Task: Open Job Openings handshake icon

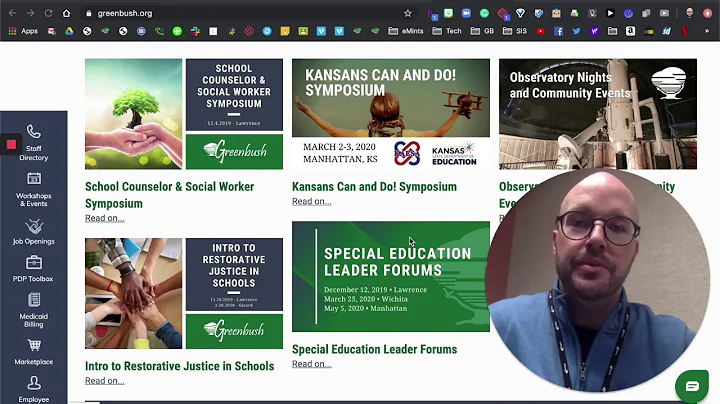Action: click(x=34, y=226)
